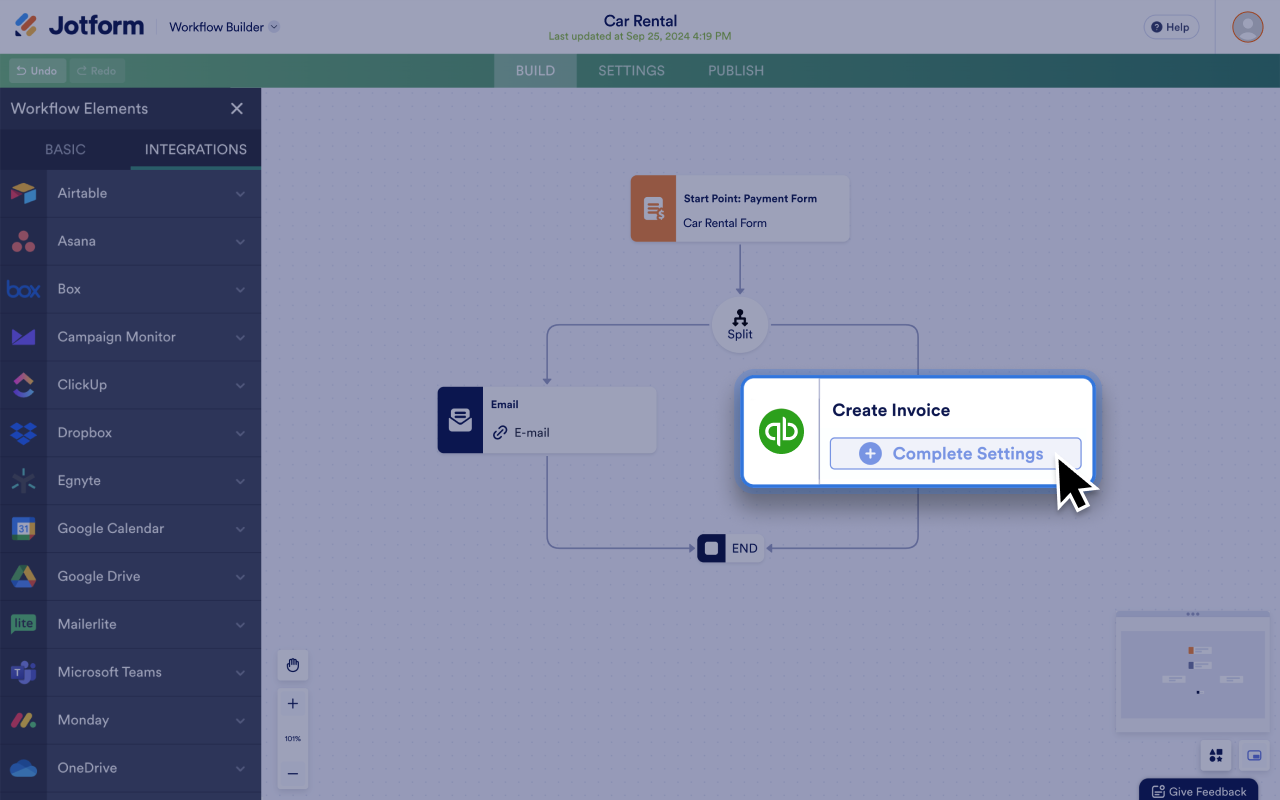The height and width of the screenshot is (800, 1280).
Task: Click the minimap preview thumbnail
Action: (x=1192, y=674)
